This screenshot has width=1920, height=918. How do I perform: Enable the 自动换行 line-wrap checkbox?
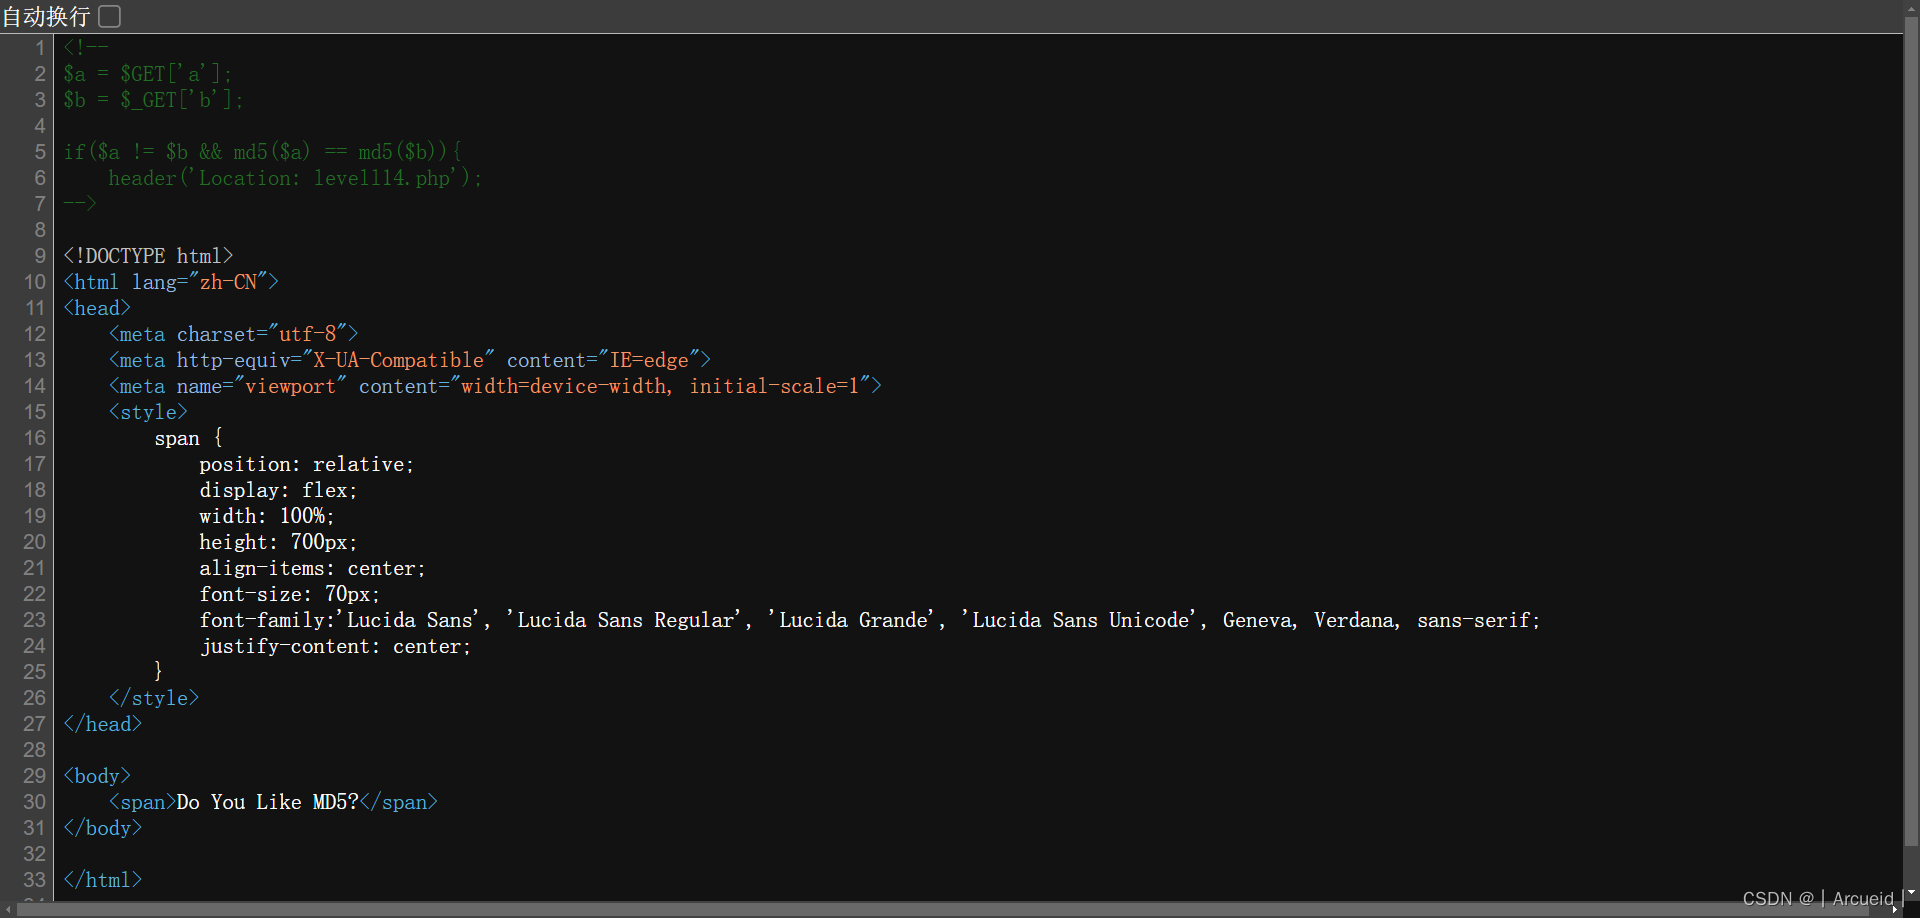(x=110, y=16)
